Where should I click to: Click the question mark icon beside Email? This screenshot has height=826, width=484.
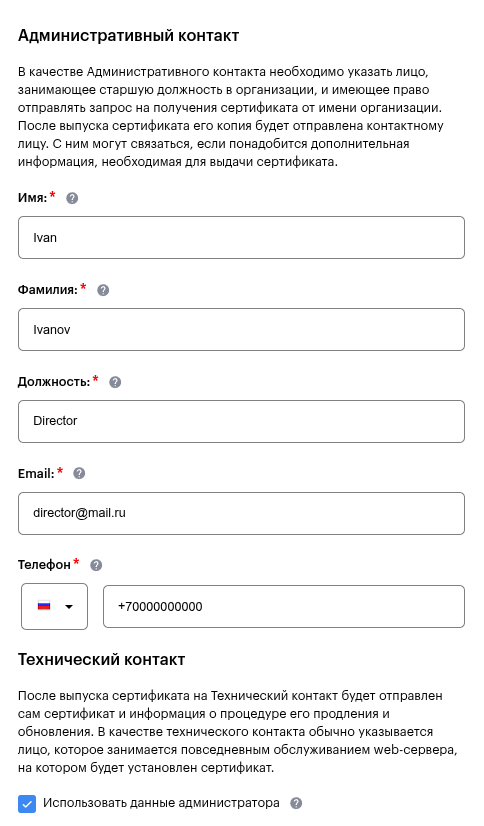click(x=79, y=474)
